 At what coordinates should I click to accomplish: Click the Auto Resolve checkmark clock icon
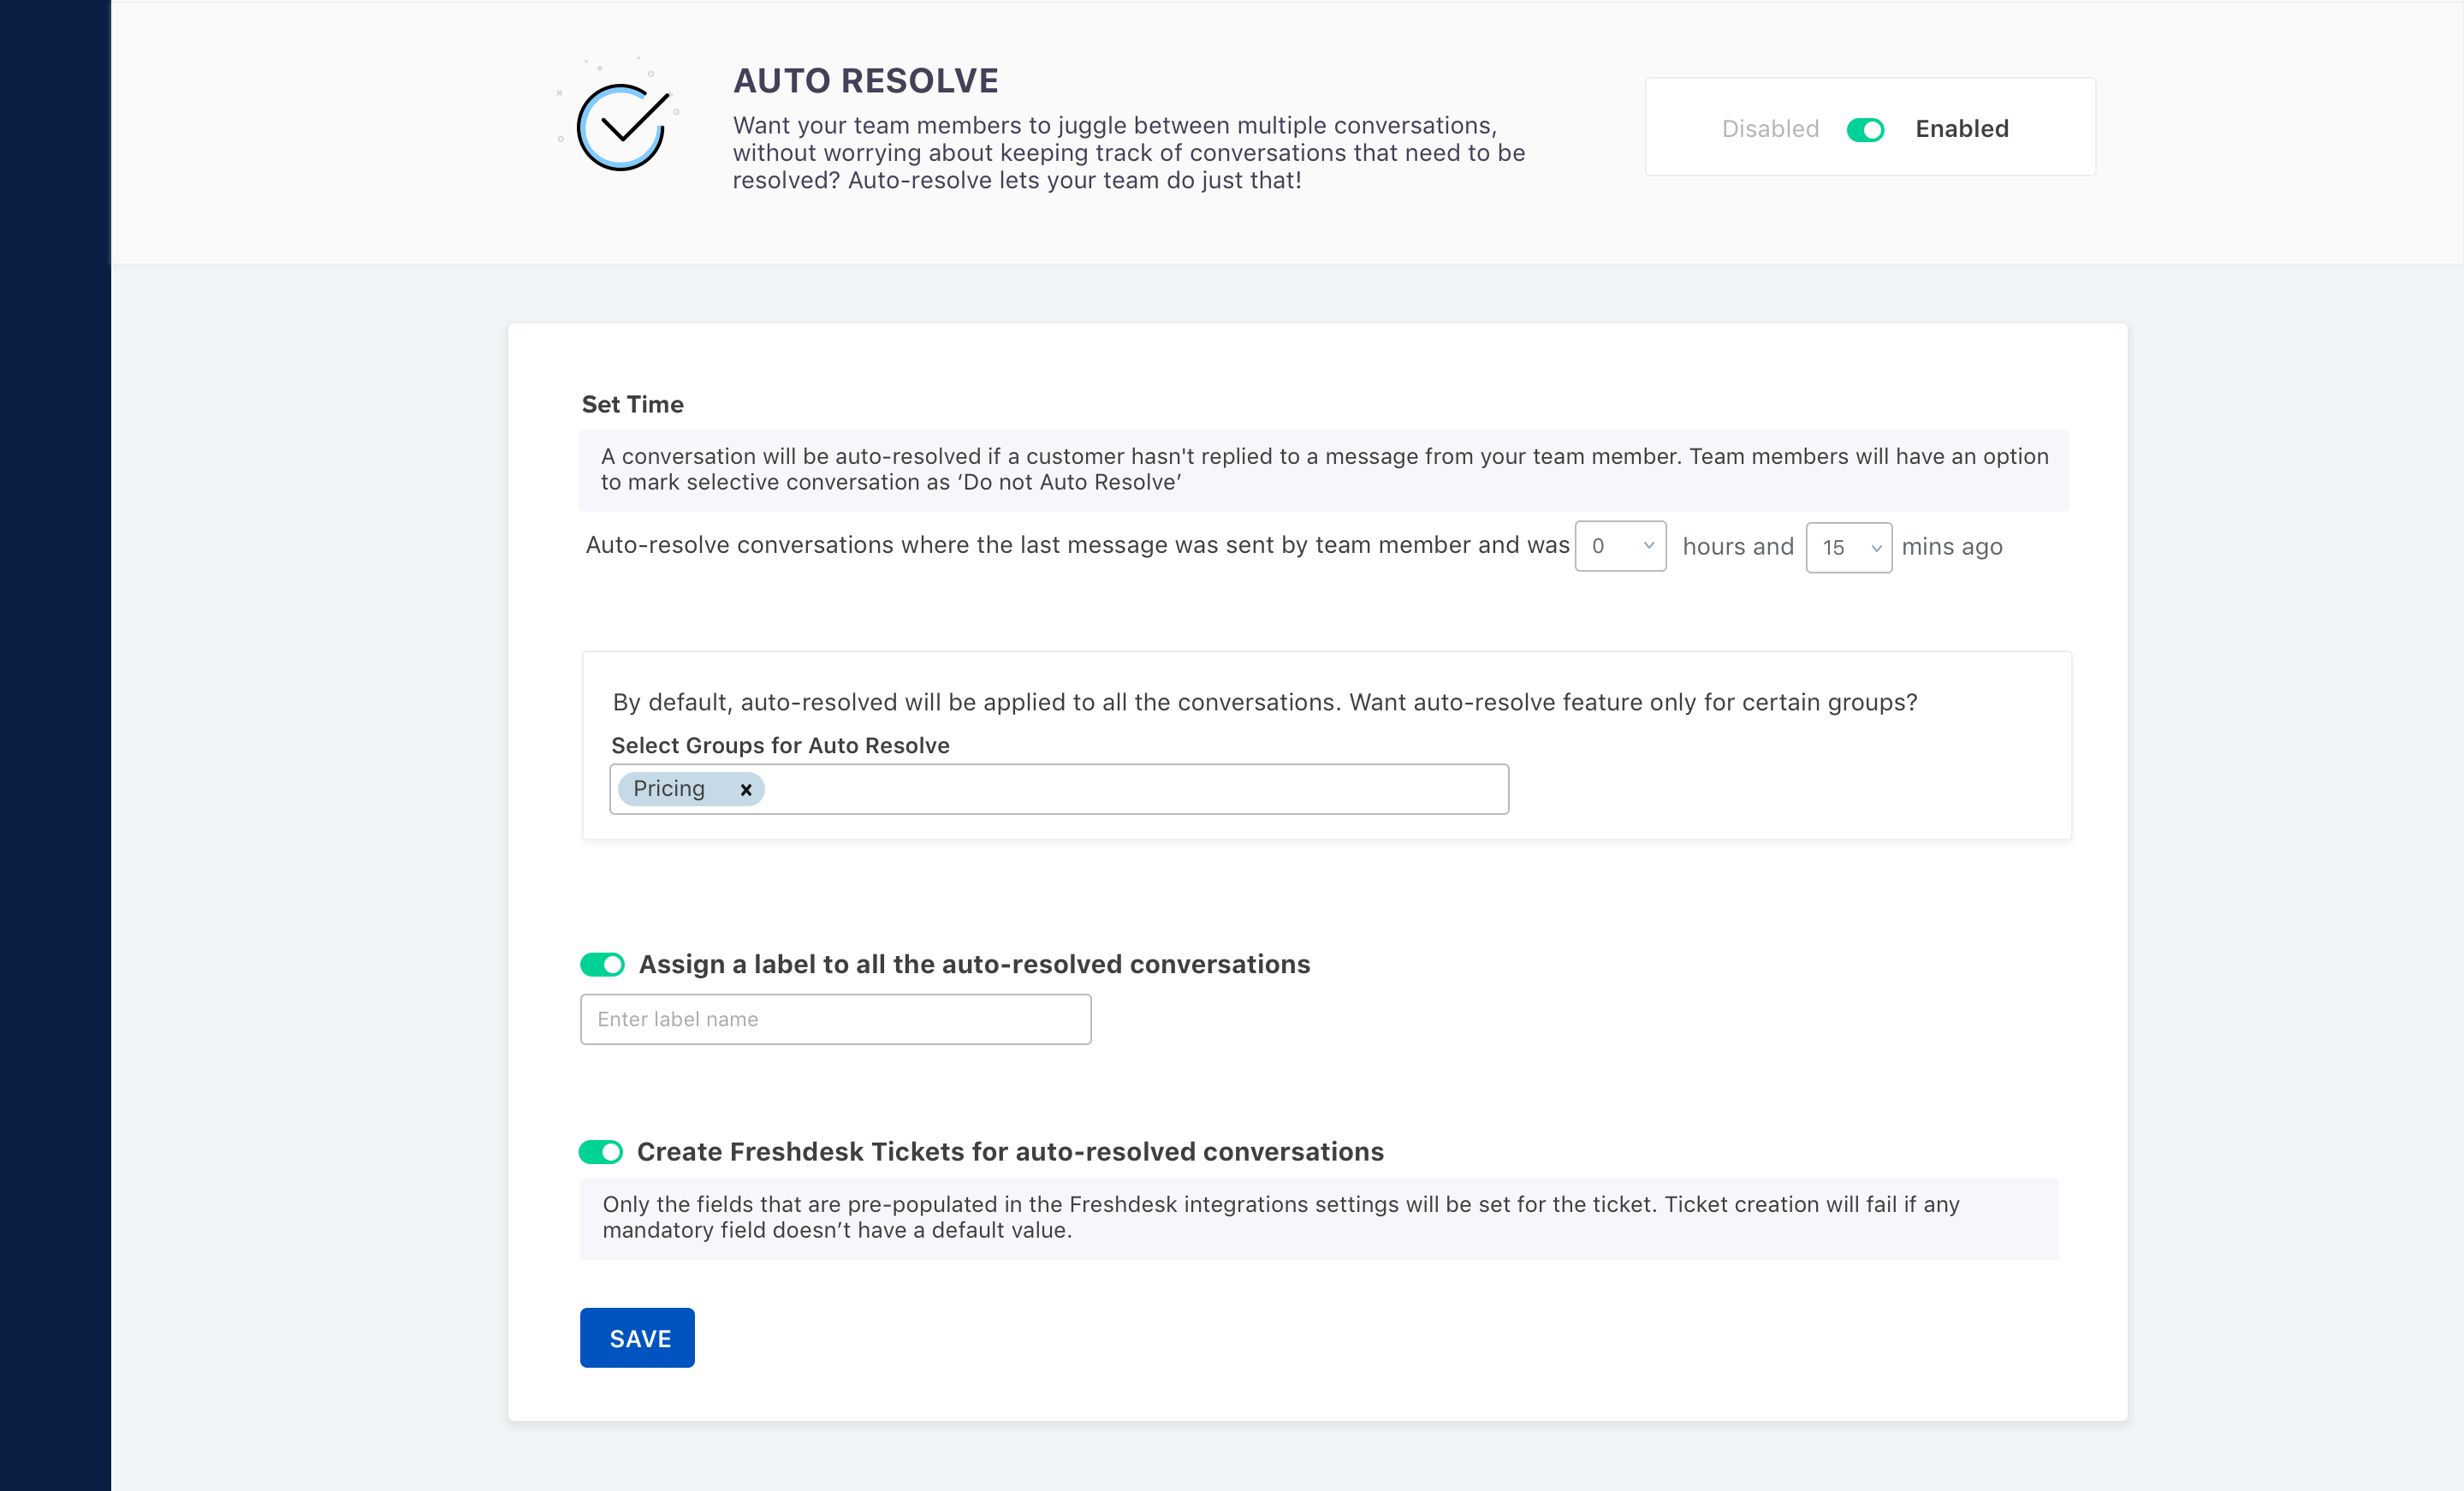pyautogui.click(x=623, y=126)
